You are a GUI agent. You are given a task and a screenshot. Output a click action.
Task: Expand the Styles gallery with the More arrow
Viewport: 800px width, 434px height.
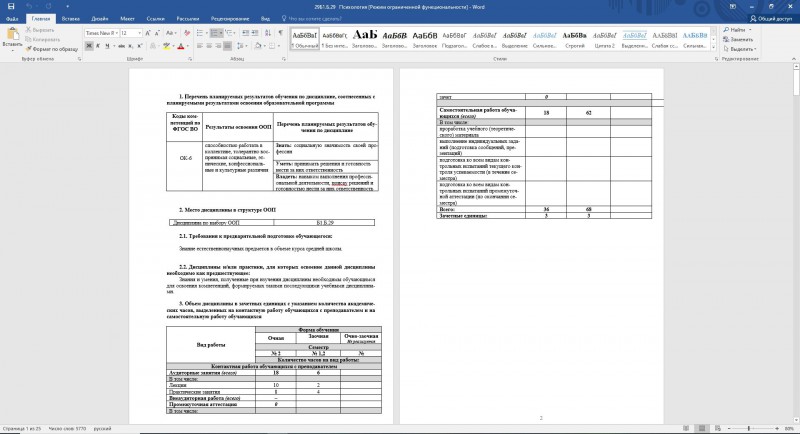click(x=713, y=47)
